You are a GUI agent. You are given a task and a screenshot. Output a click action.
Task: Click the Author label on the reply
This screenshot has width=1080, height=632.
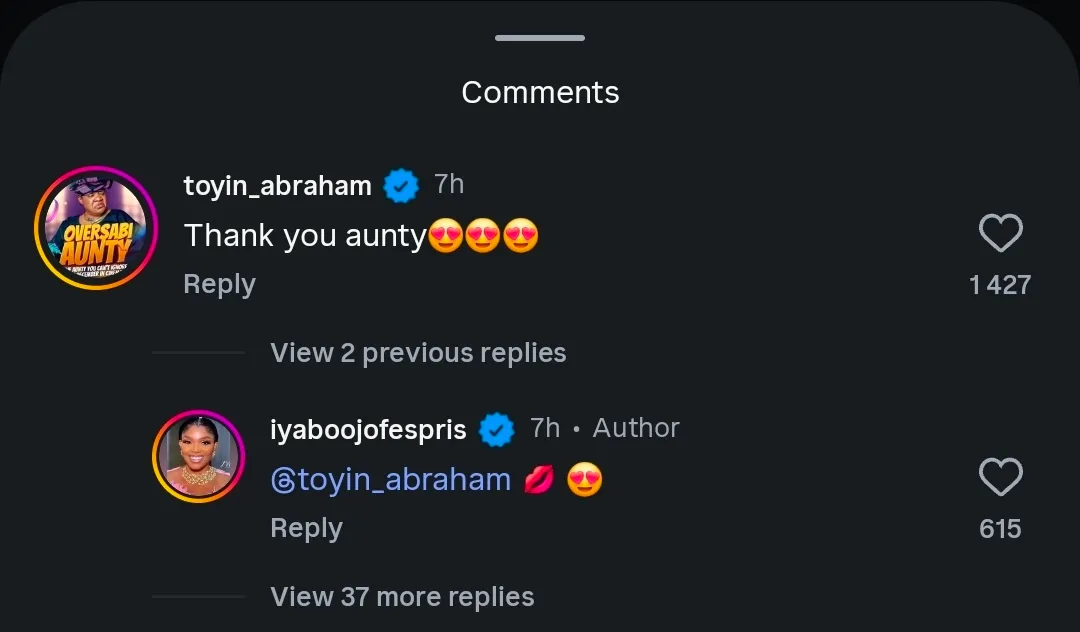tap(636, 428)
